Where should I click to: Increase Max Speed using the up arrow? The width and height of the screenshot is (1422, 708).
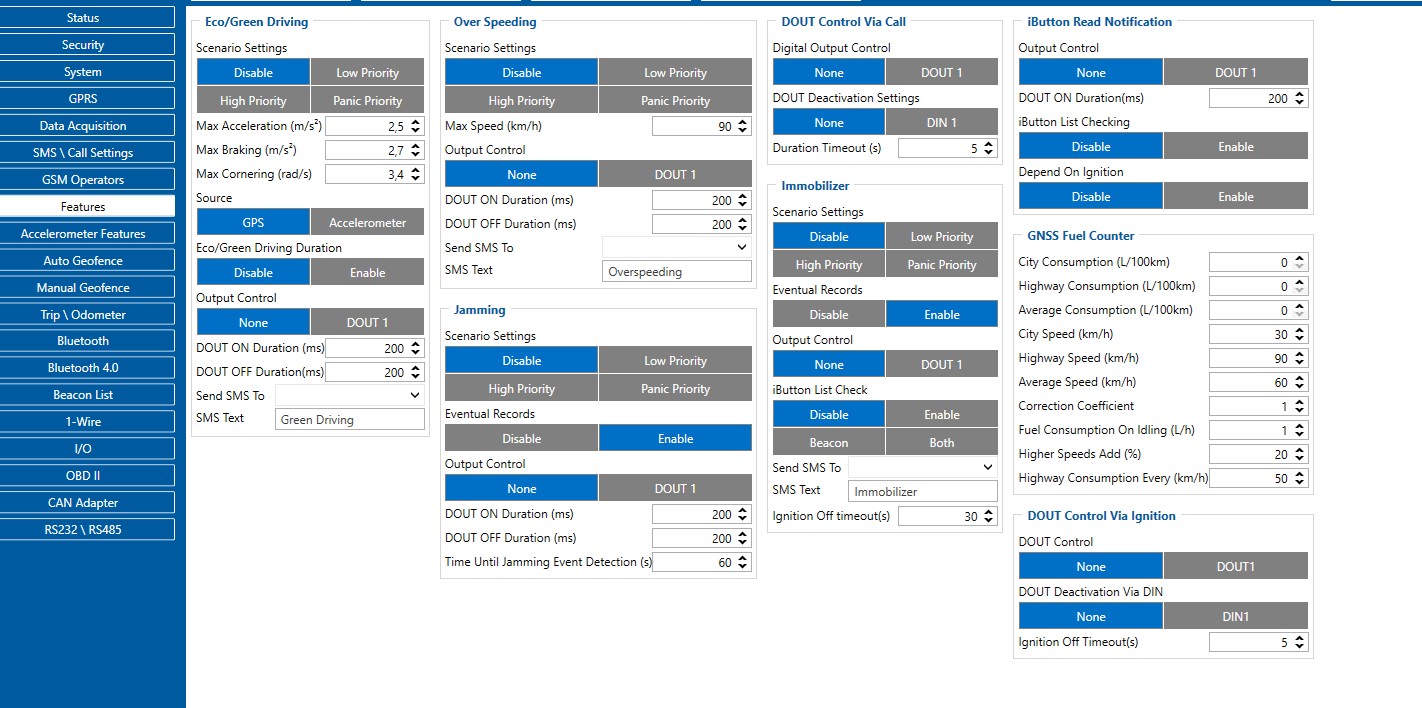[x=741, y=122]
